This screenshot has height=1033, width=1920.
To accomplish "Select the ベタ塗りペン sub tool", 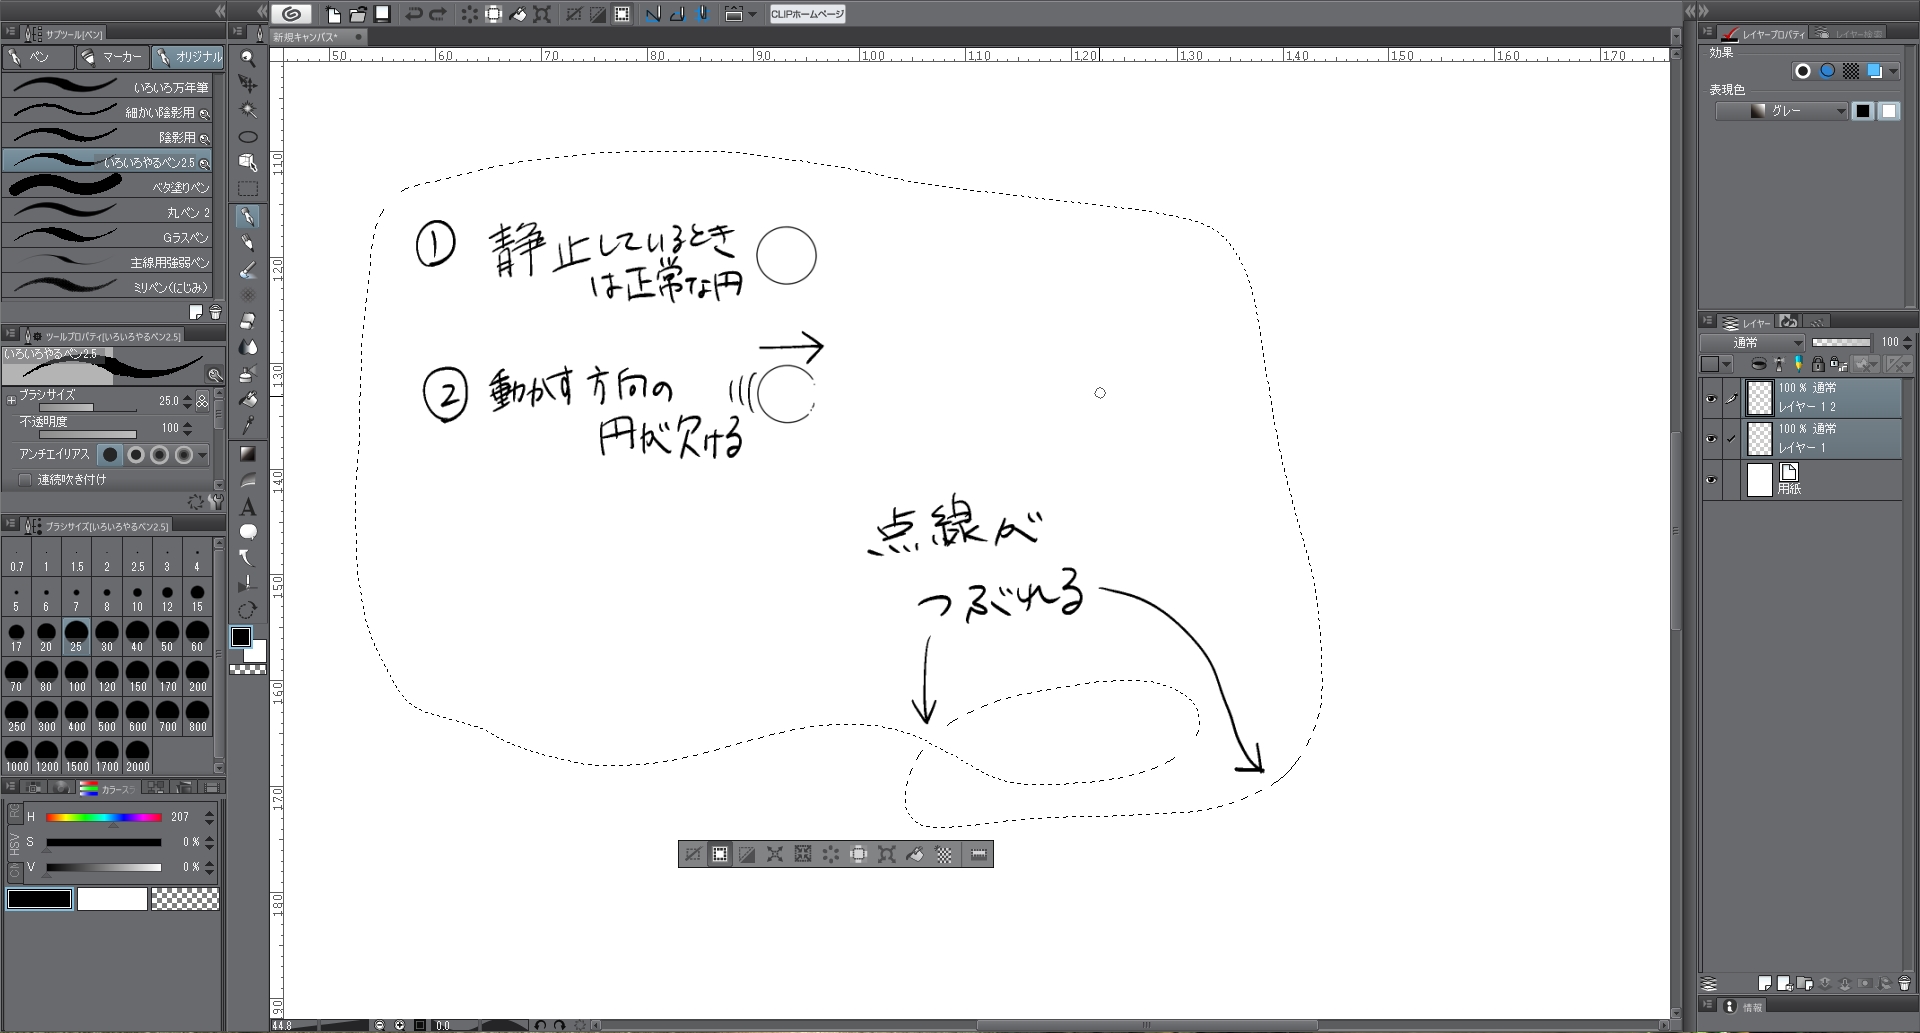I will point(107,187).
